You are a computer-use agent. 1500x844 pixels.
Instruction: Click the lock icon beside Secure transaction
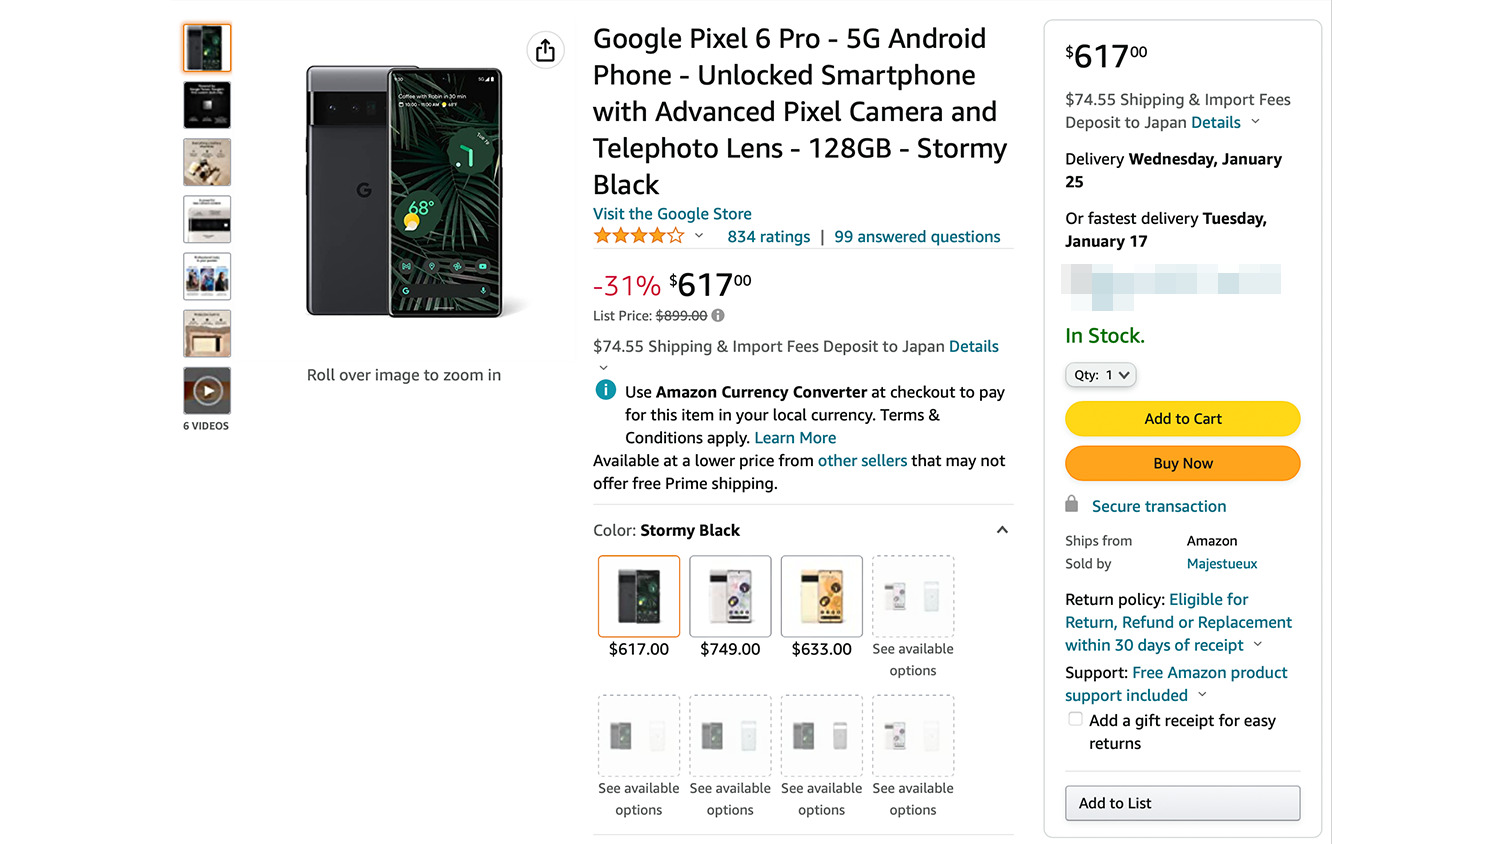tap(1072, 504)
